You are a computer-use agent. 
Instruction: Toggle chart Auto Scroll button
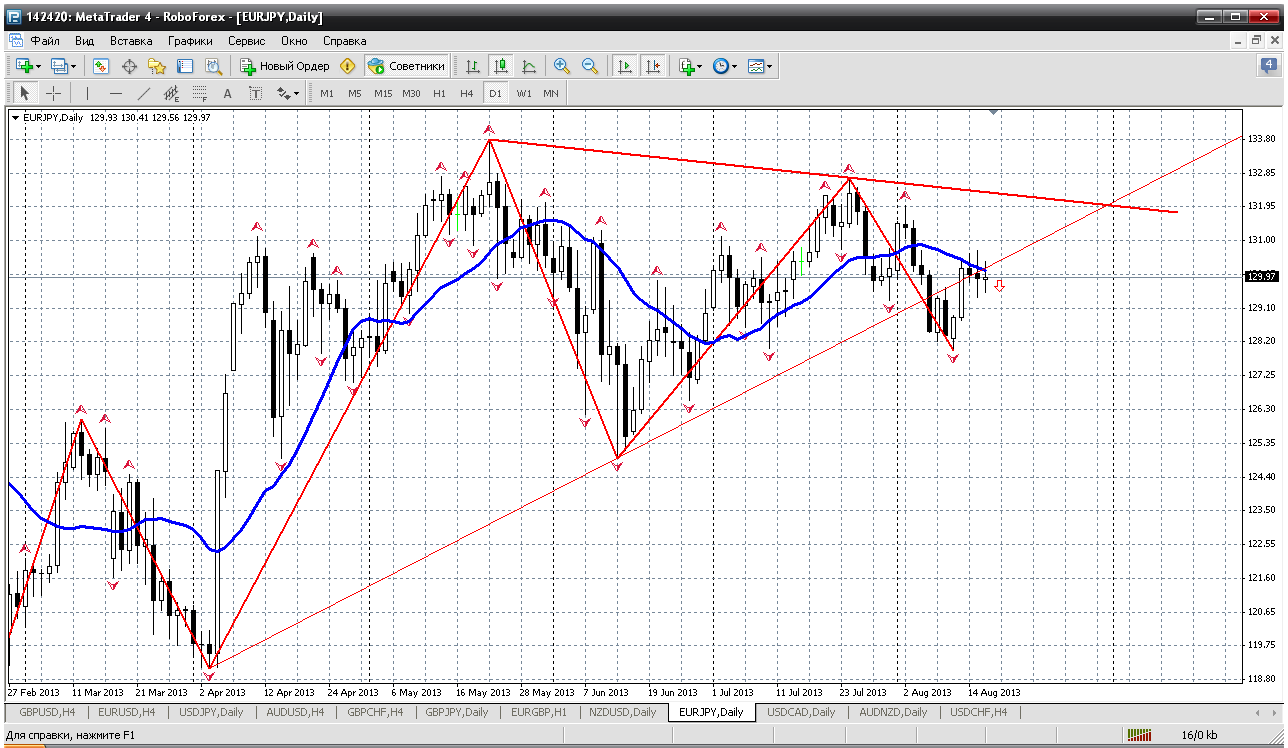coord(625,66)
